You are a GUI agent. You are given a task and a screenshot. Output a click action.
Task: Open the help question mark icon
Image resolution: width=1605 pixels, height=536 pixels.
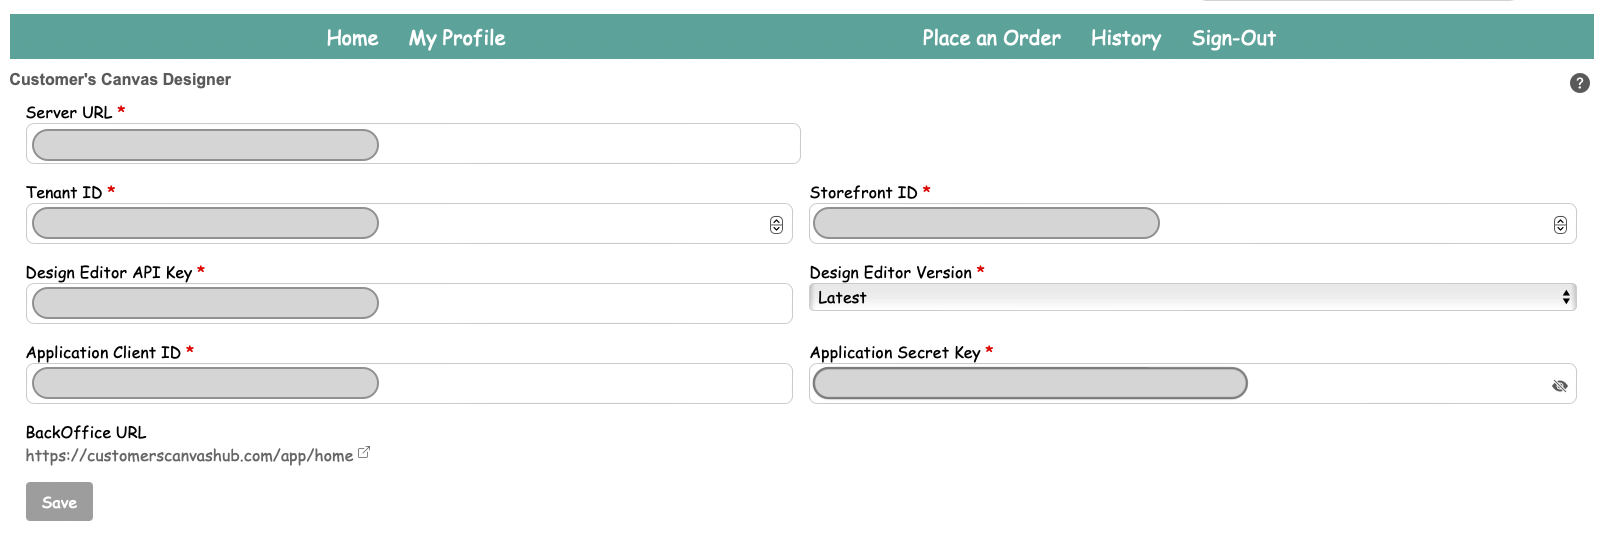[x=1579, y=83]
